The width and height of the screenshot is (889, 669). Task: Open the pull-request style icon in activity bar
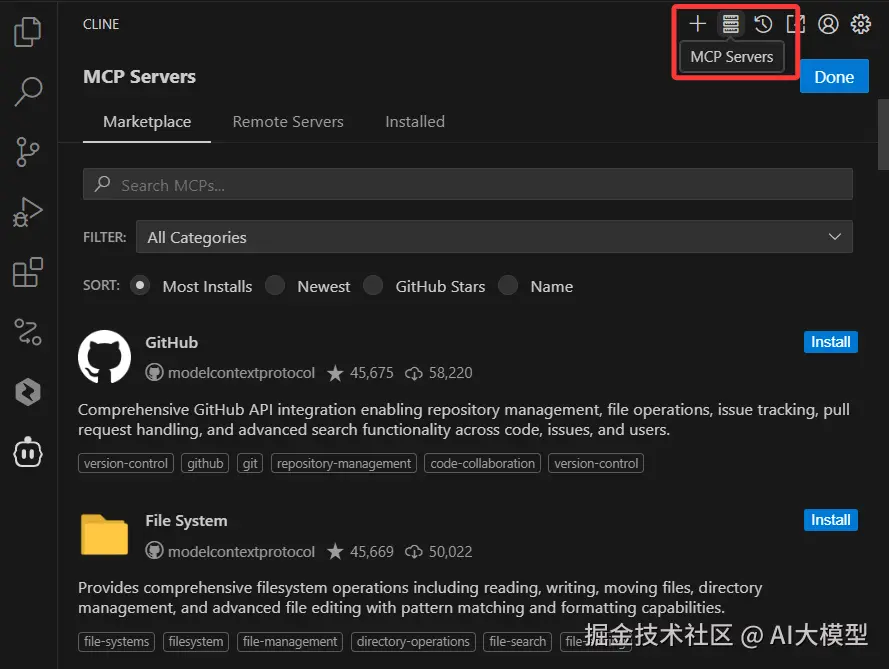pos(27,332)
